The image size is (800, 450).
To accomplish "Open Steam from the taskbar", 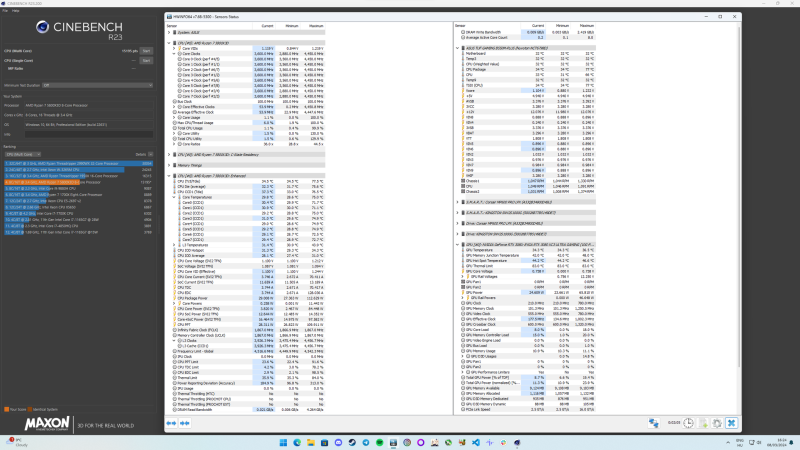I will coord(352,442).
